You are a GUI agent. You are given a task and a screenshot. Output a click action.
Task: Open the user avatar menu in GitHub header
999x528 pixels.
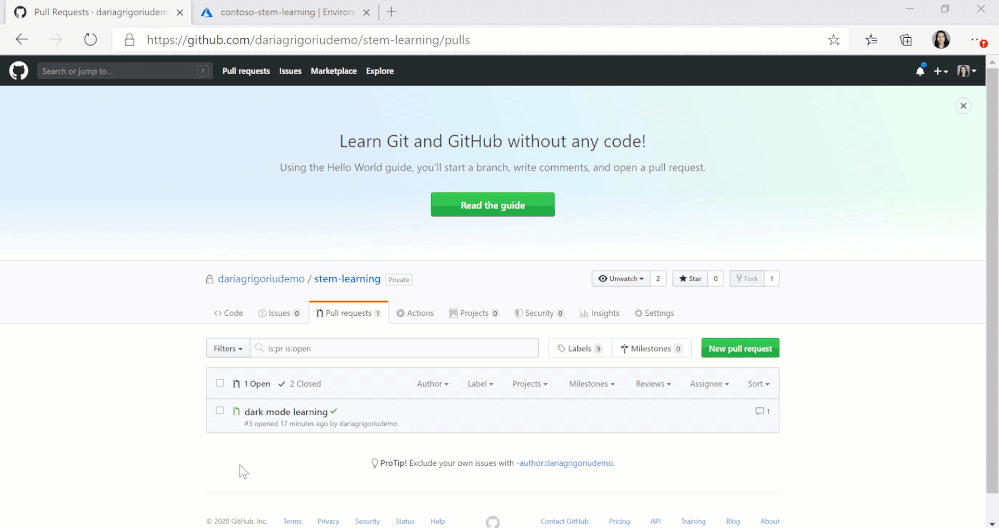967,71
